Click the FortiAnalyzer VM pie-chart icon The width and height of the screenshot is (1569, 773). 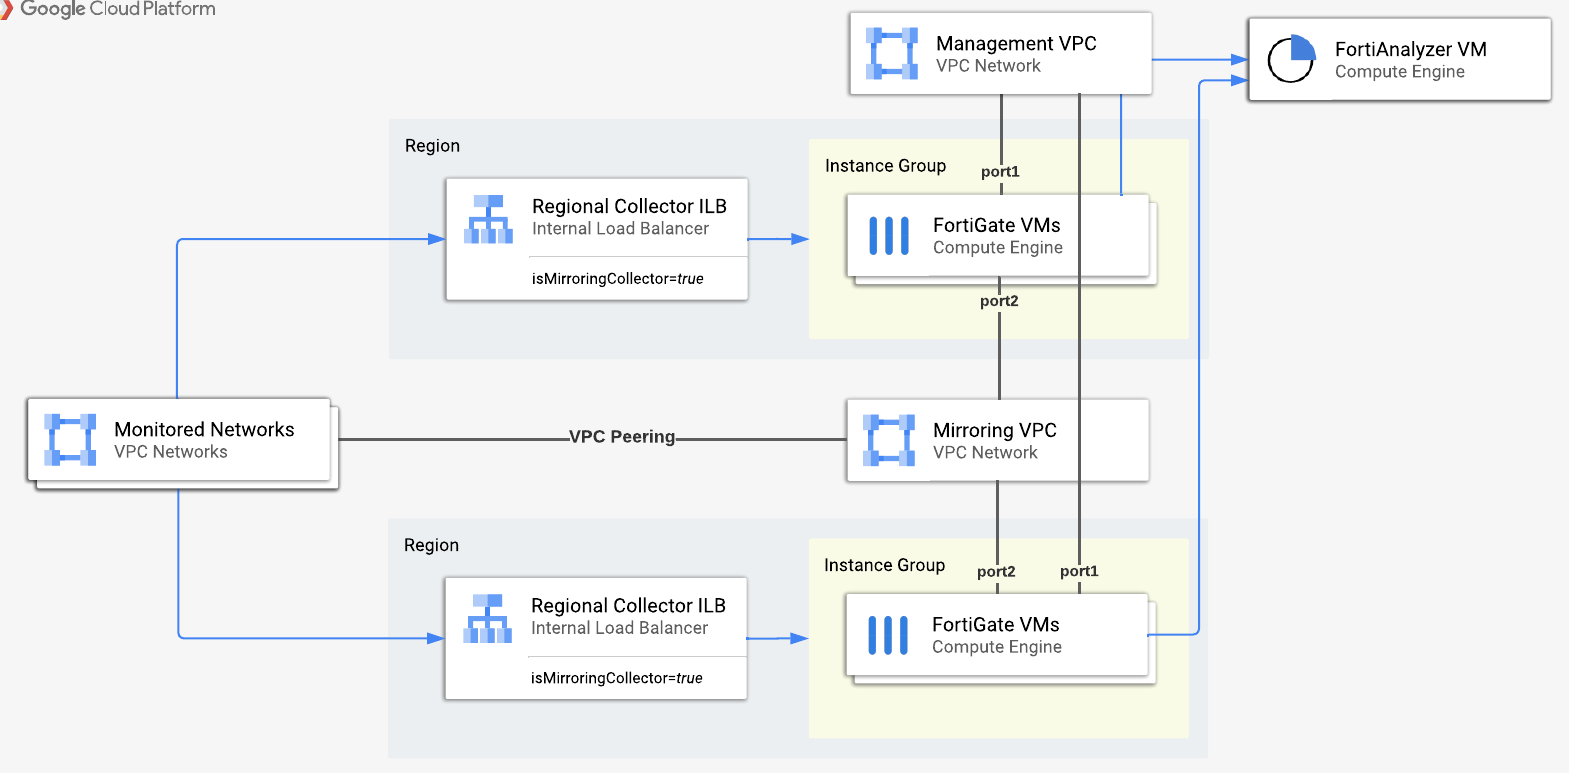1291,59
